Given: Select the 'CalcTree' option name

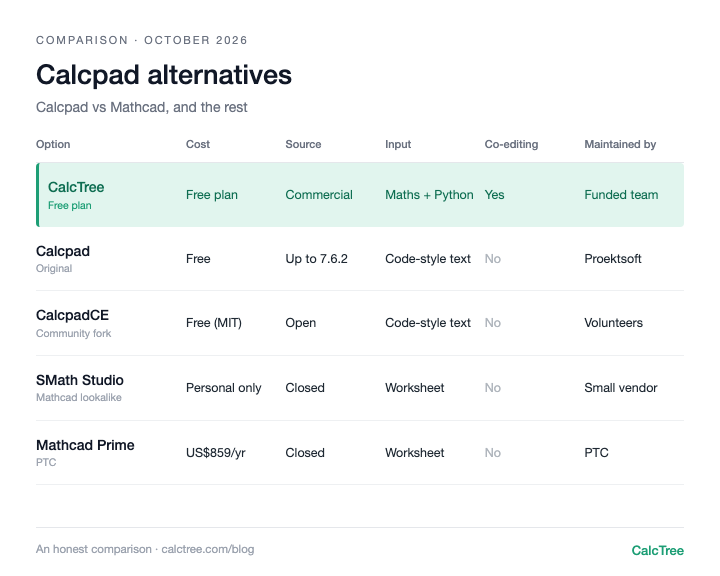Looking at the screenshot, I should [x=76, y=187].
